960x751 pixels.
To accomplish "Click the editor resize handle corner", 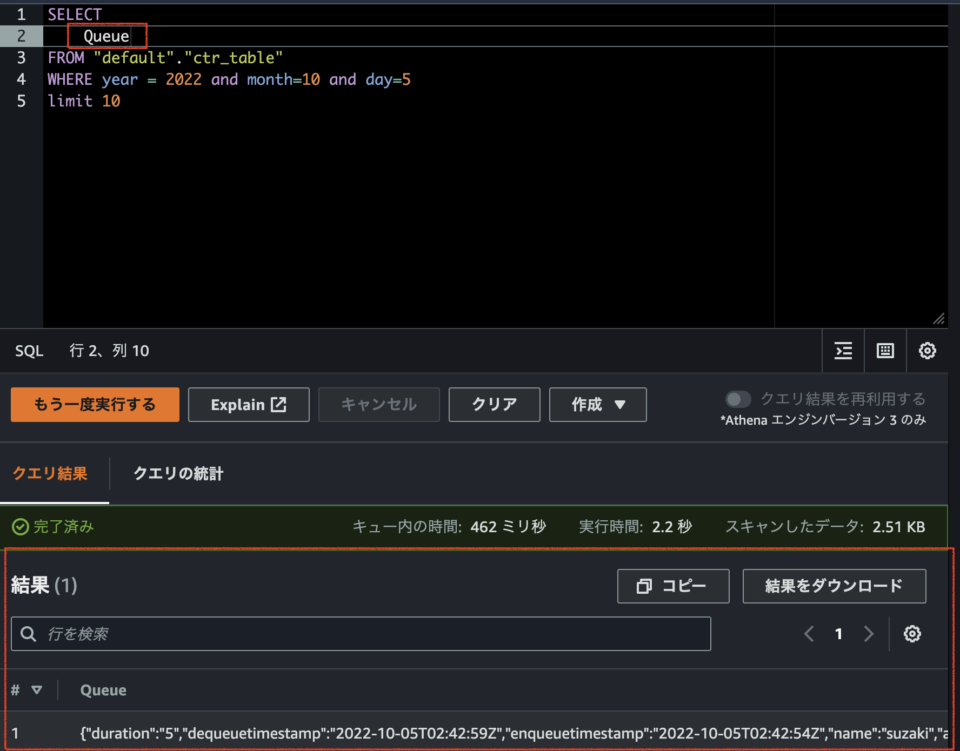I will pos(939,318).
